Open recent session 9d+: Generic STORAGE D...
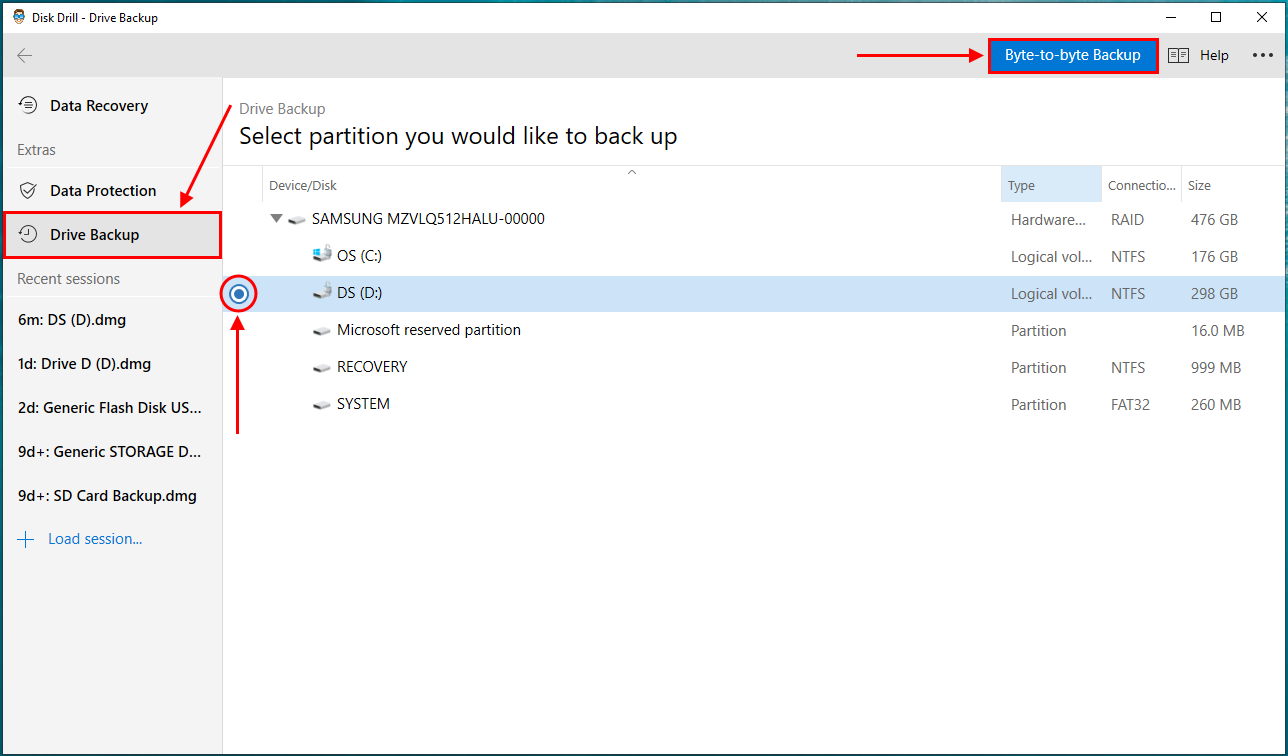Viewport: 1288px width, 756px height. pos(111,452)
